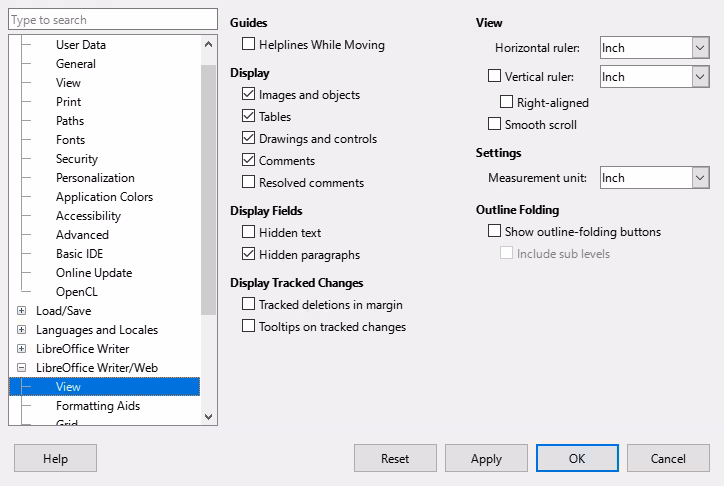
Task: Click the Reset button
Action: (395, 458)
